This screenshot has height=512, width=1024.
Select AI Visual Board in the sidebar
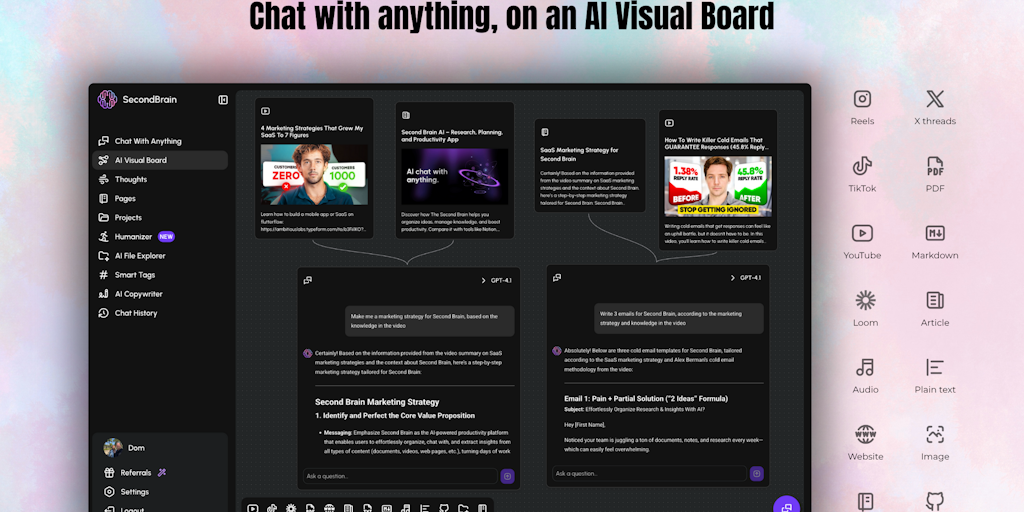pos(160,160)
